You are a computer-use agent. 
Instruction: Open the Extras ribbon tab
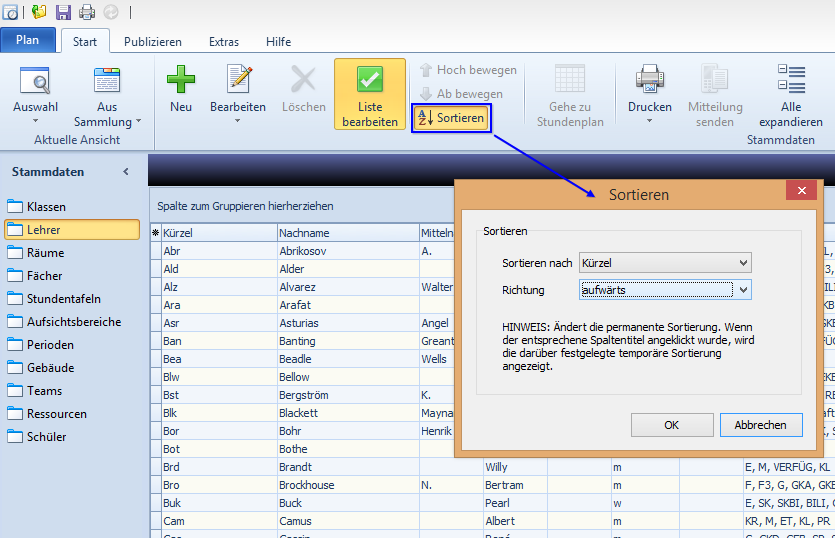[224, 42]
